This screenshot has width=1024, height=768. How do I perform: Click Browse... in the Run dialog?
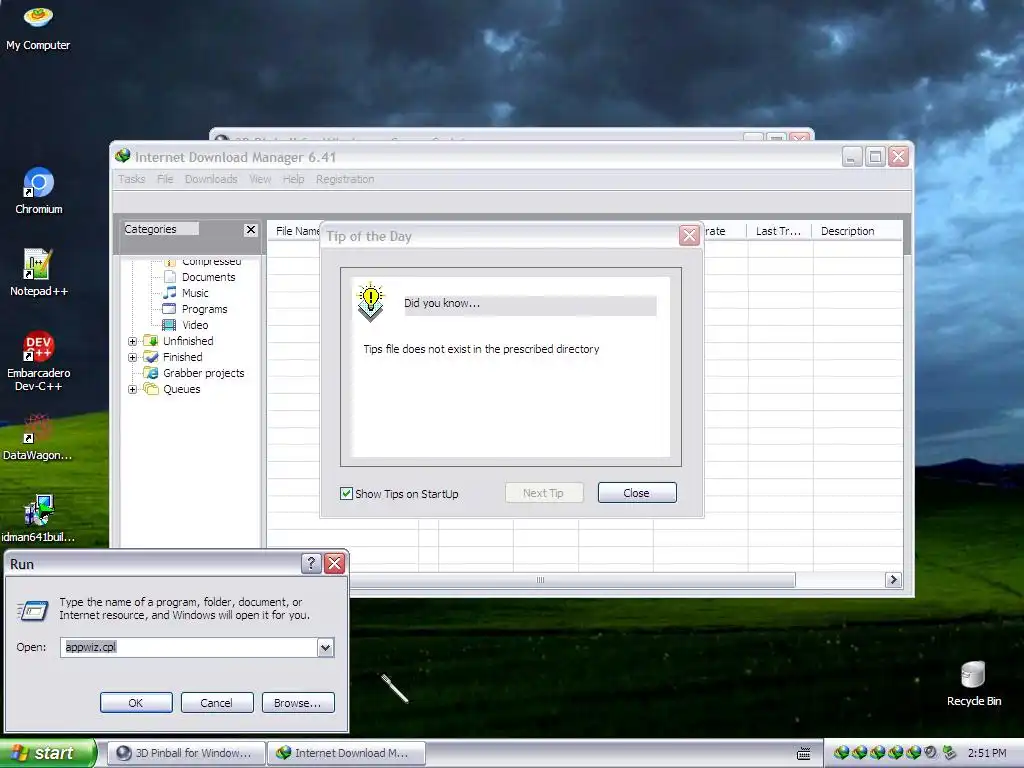tap(298, 703)
